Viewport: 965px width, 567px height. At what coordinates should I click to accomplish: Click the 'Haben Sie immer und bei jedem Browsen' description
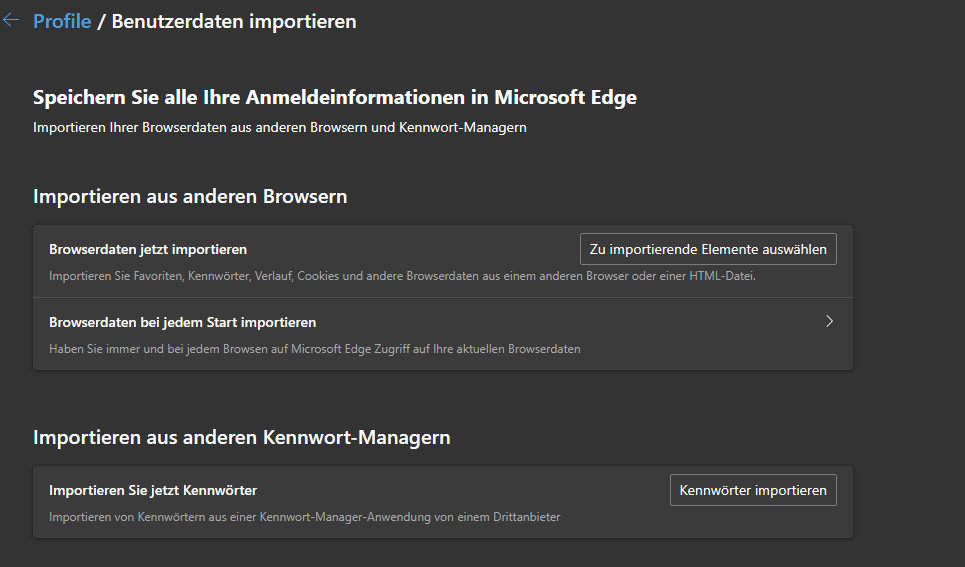[x=314, y=349]
